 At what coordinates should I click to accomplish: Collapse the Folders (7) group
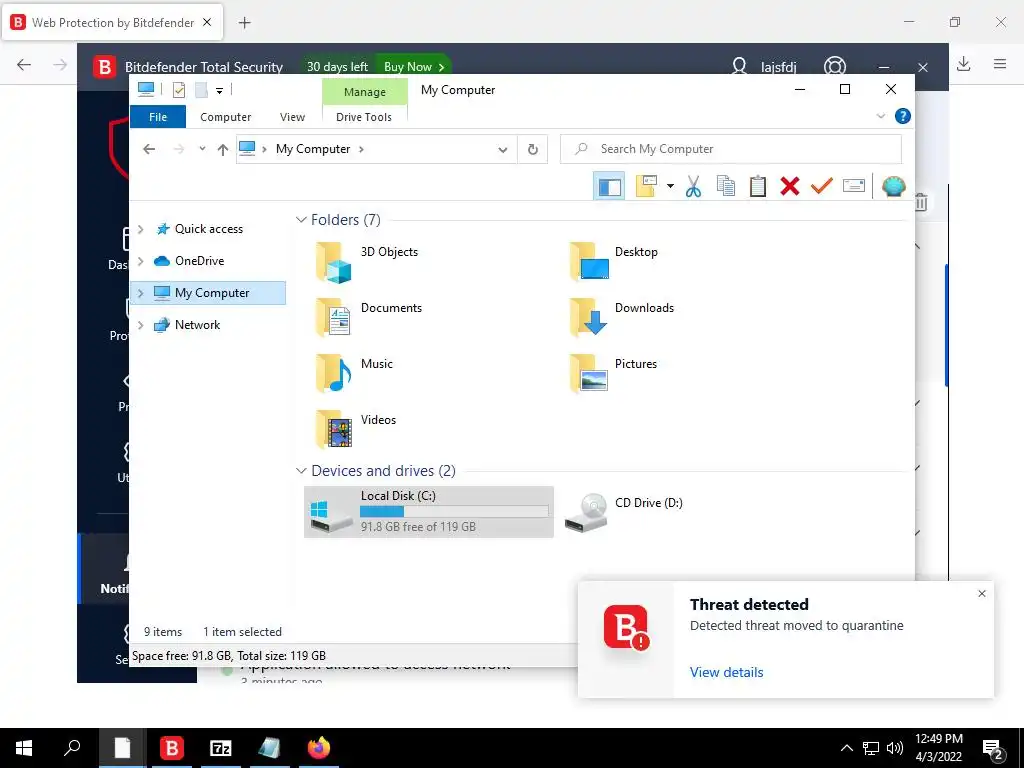click(301, 219)
